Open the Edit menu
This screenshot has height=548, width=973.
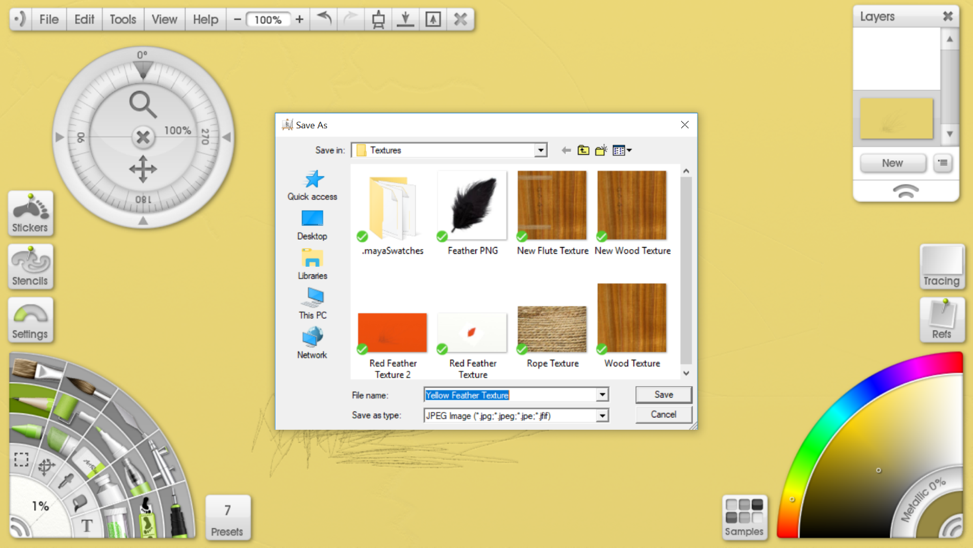pyautogui.click(x=84, y=19)
